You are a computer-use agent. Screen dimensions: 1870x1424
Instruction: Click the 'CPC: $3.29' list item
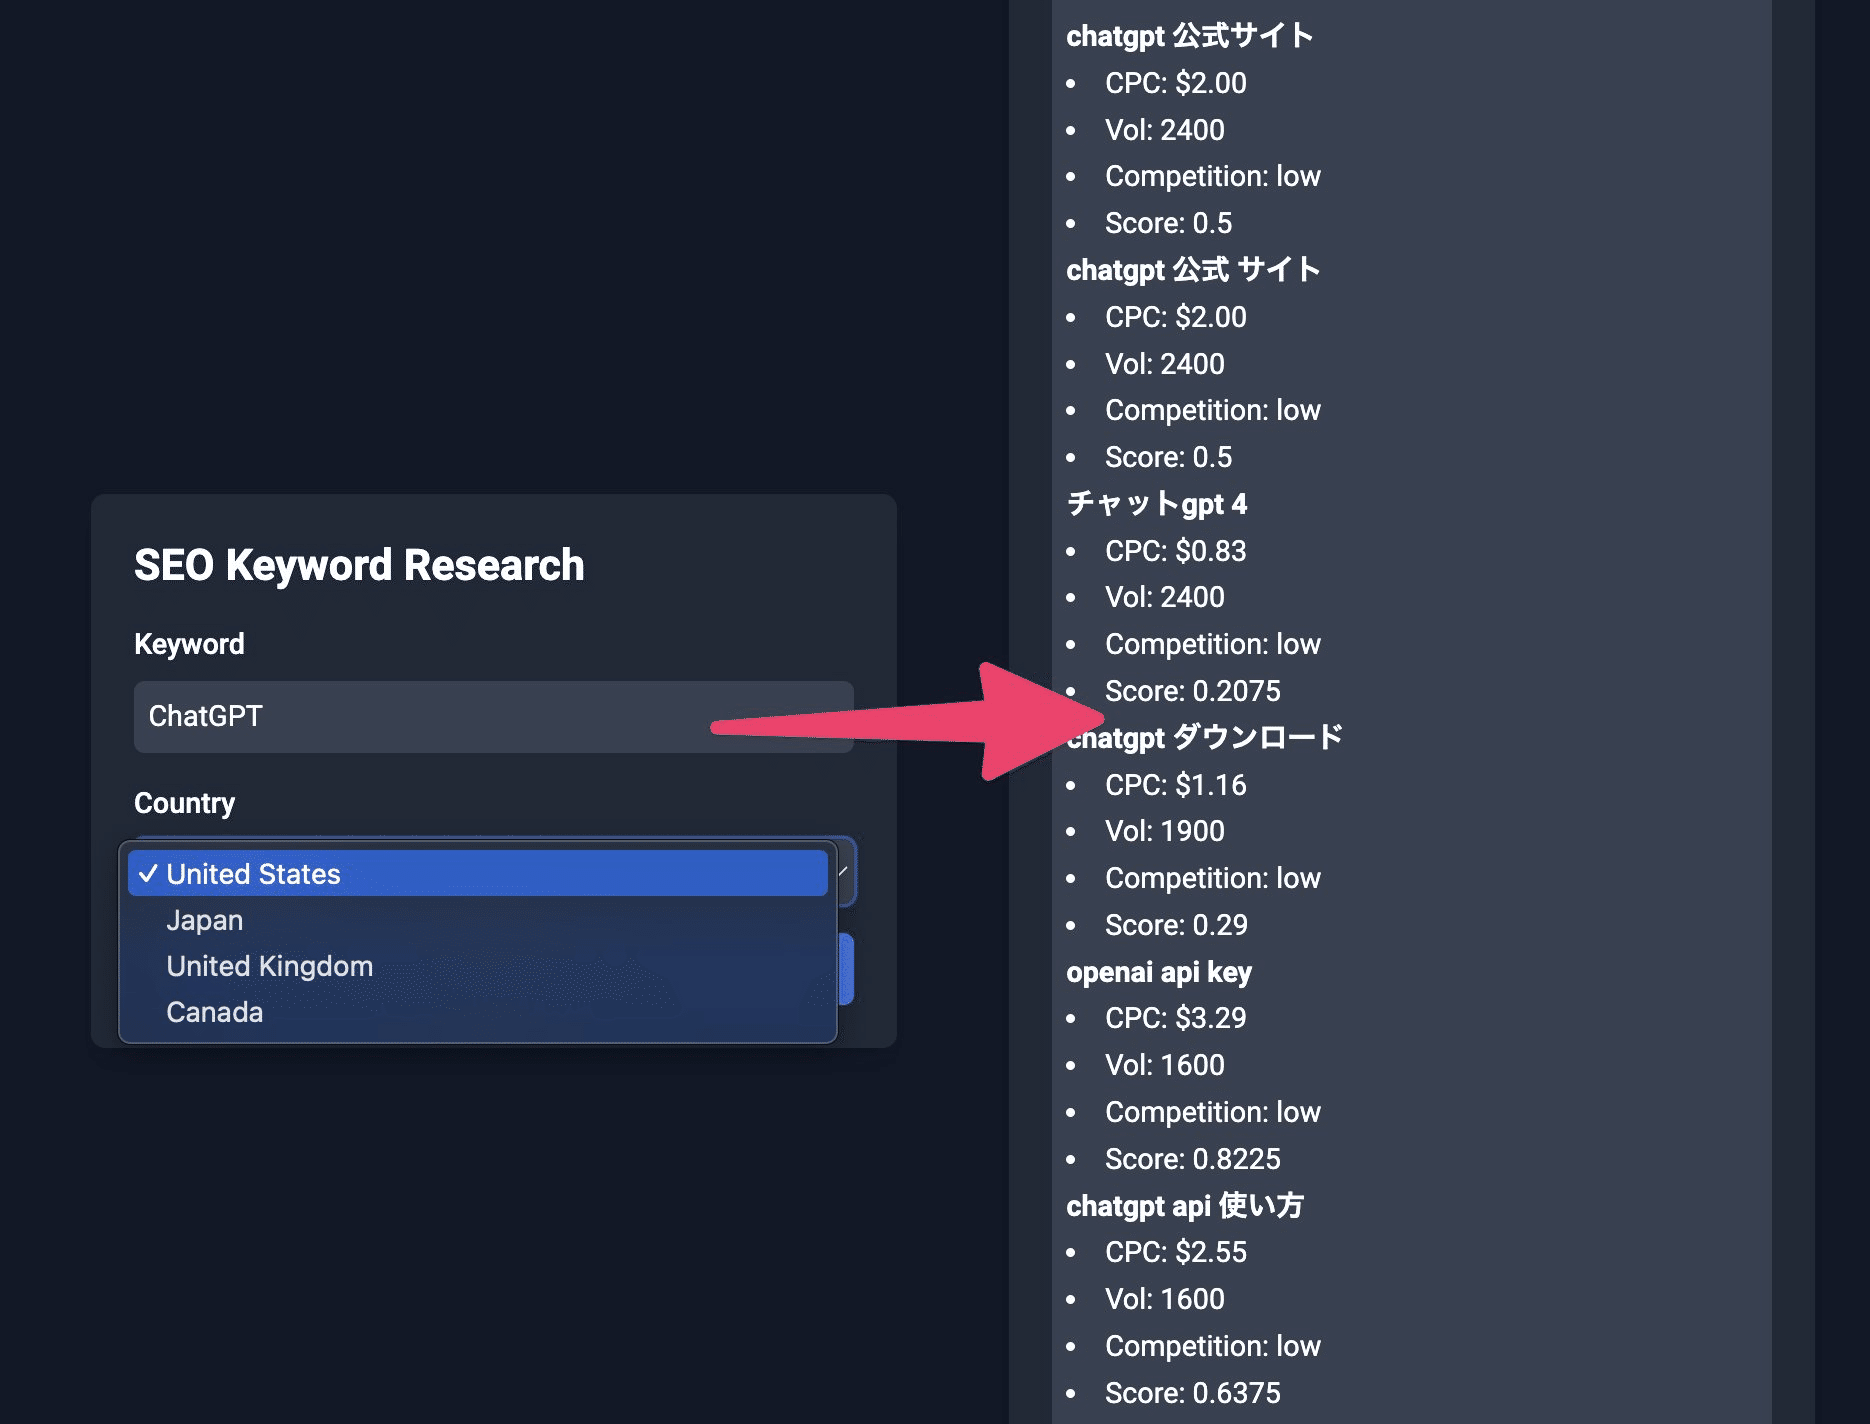click(x=1175, y=1018)
